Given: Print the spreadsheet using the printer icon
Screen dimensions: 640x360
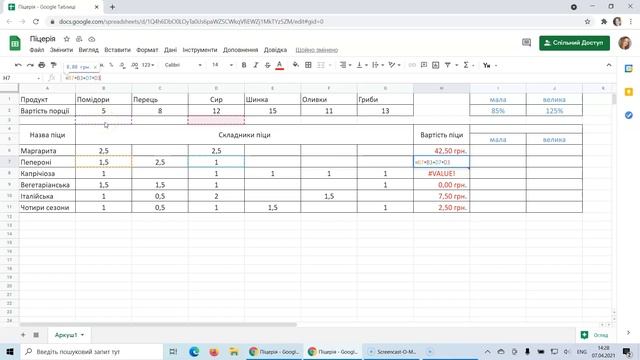Looking at the screenshot, I should pos(42,65).
